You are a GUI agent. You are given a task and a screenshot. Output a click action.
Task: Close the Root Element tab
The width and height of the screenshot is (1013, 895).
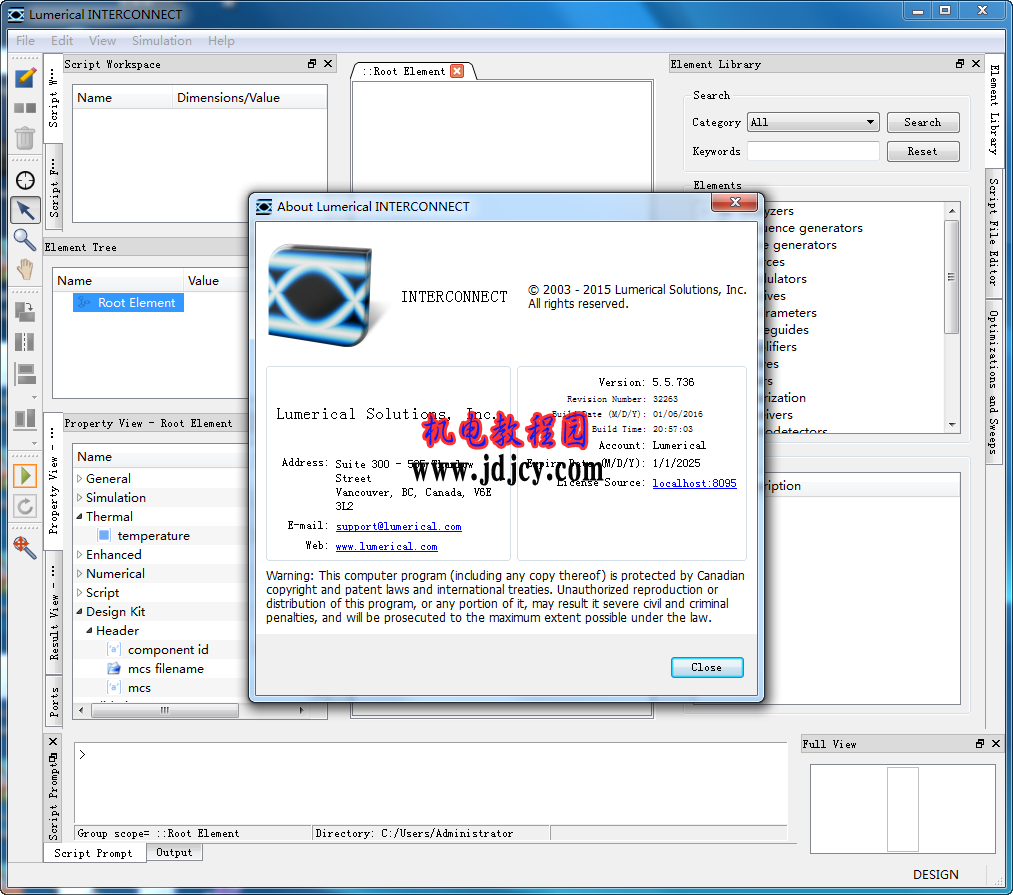point(457,71)
